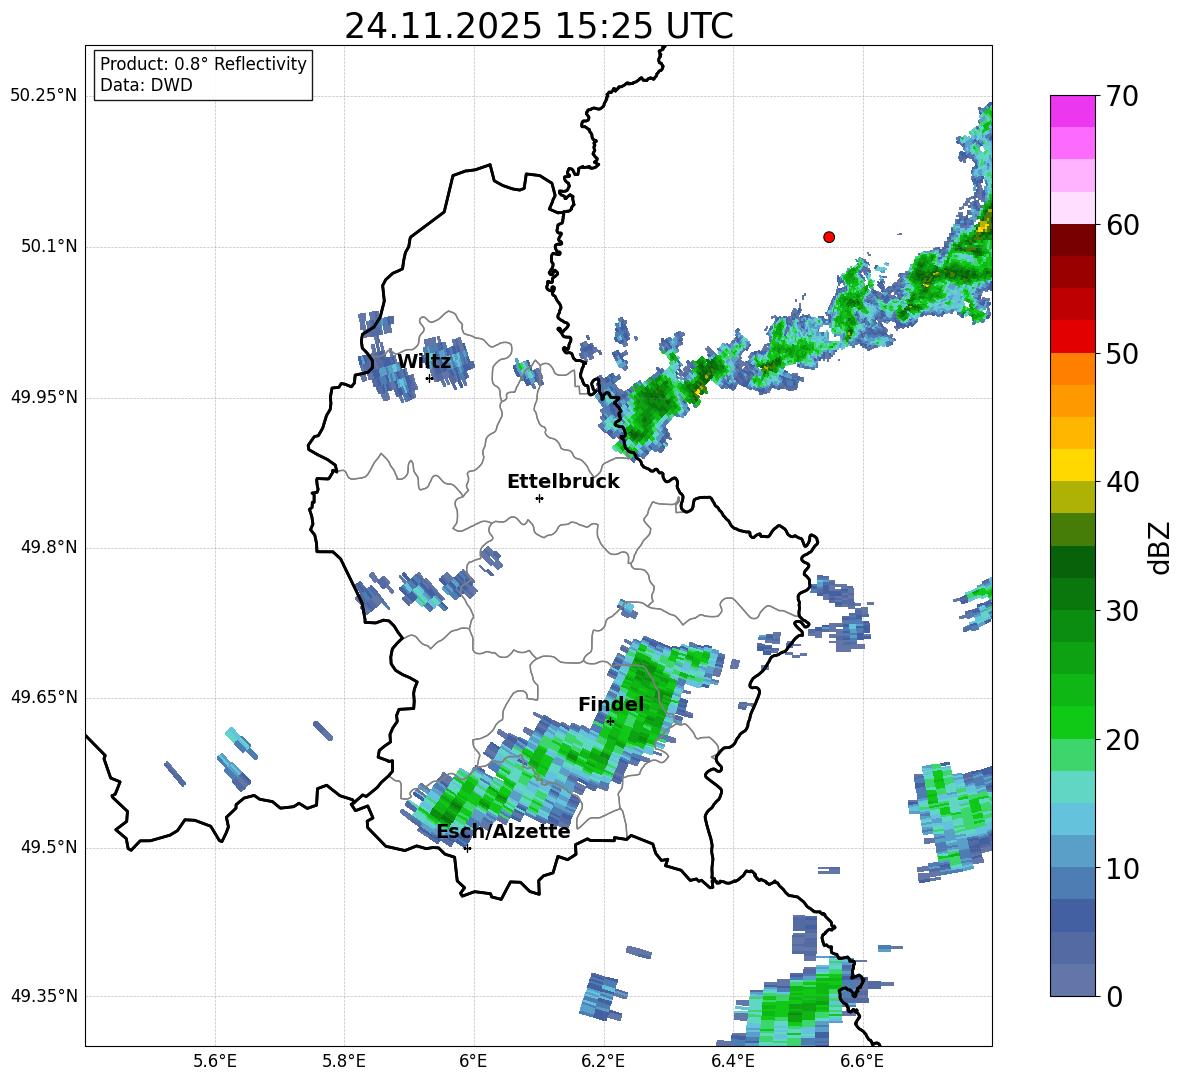Click the red station dot marker
1184x1081 pixels.
click(829, 237)
